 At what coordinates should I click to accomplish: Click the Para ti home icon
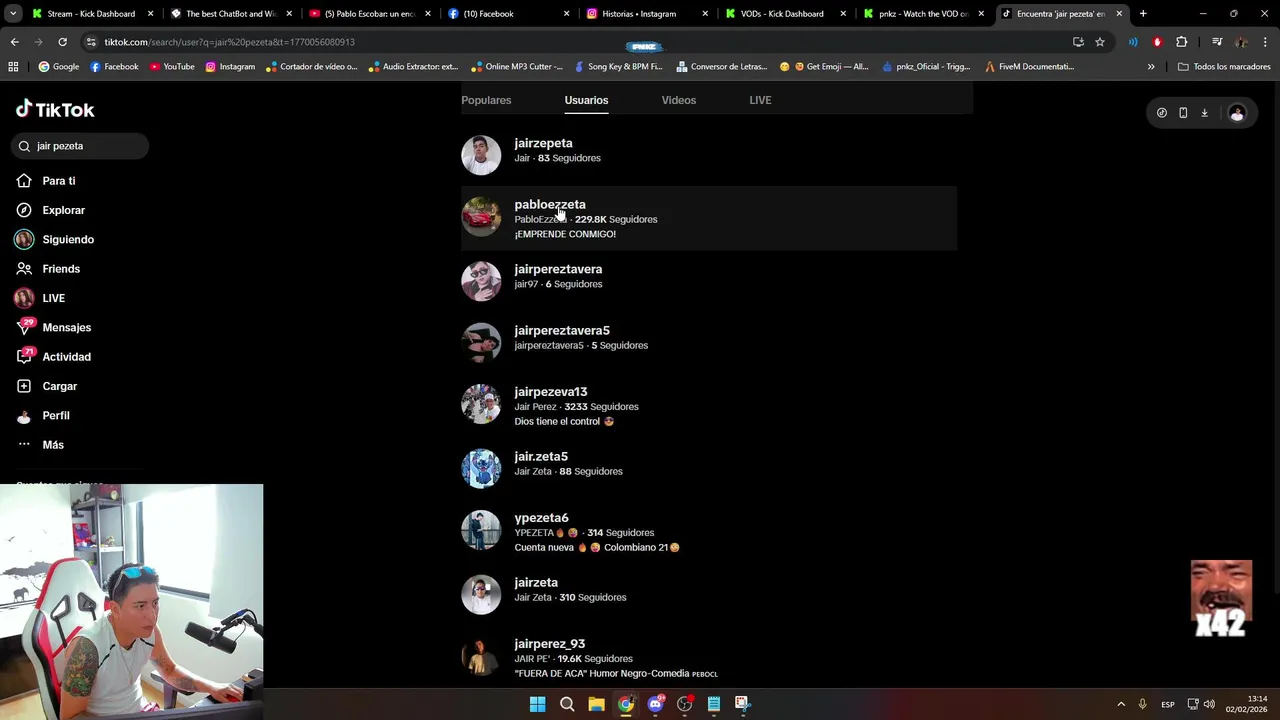pyautogui.click(x=24, y=181)
